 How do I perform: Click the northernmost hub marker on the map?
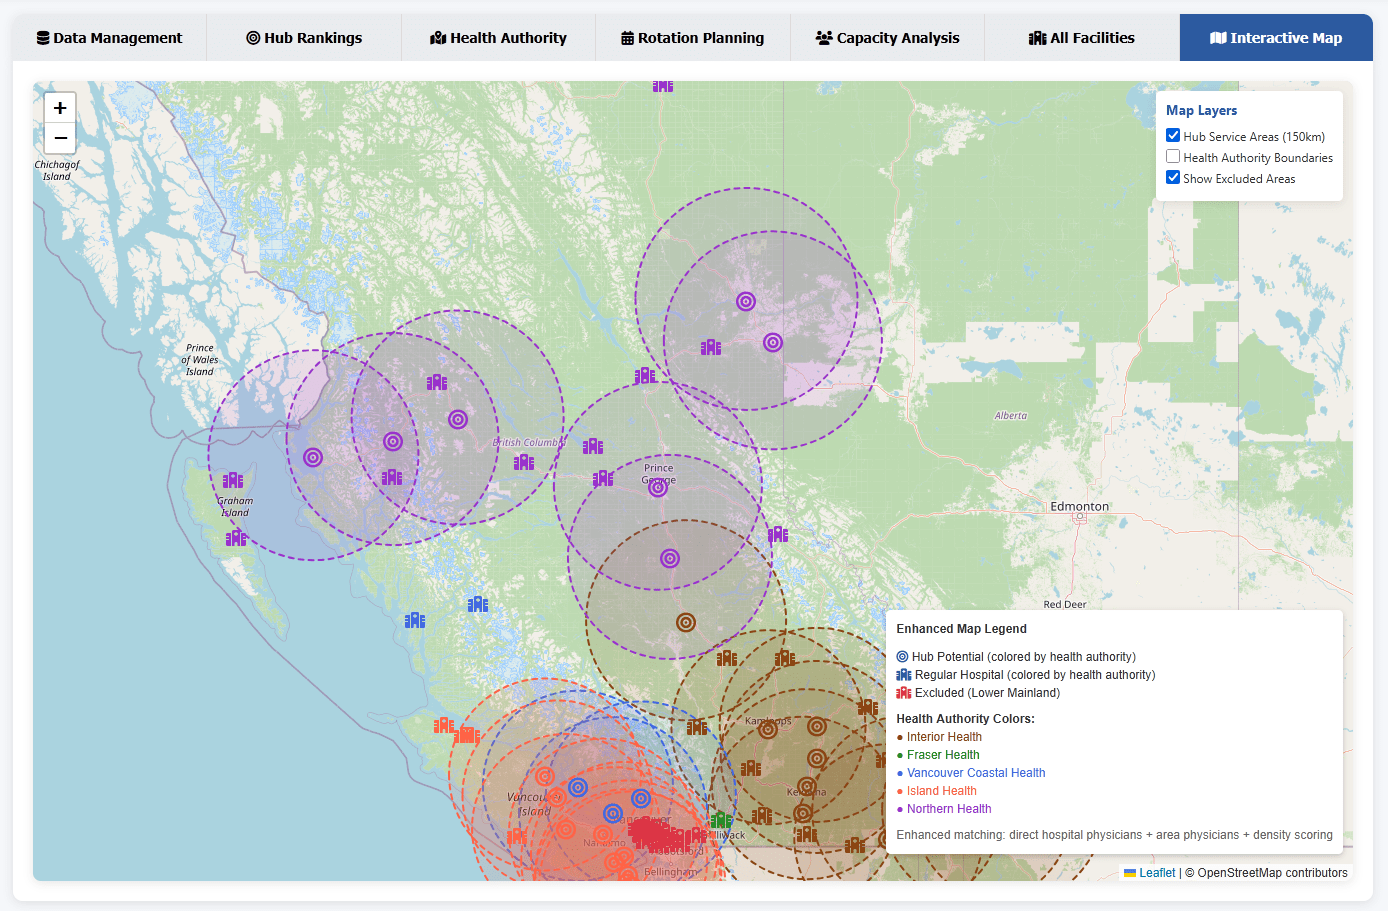pyautogui.click(x=746, y=301)
